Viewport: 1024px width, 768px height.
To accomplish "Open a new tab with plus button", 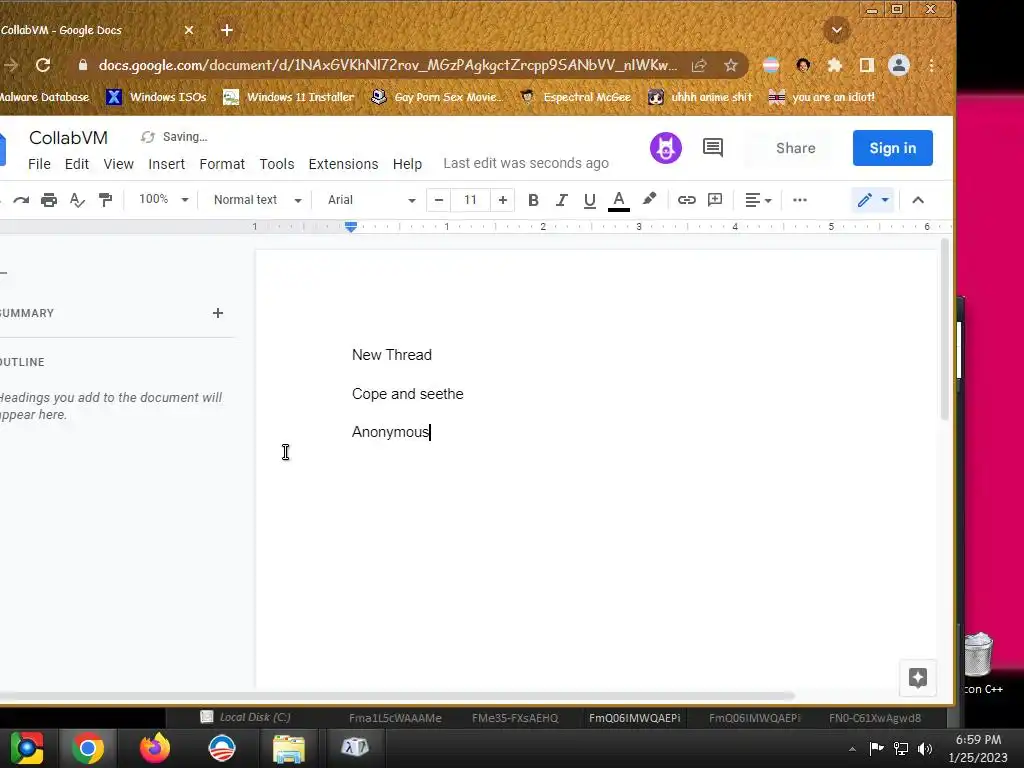I will [227, 30].
